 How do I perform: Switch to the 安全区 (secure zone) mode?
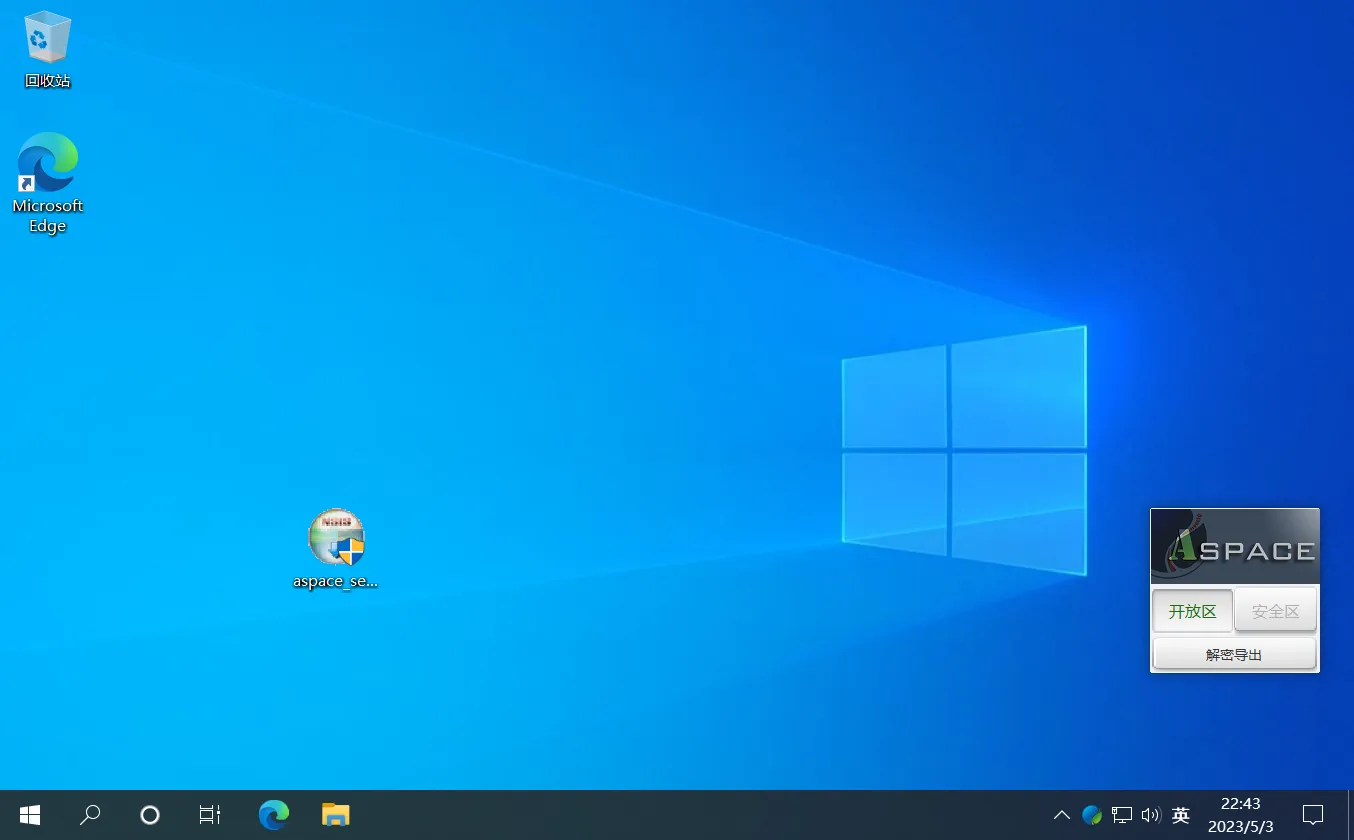[x=1275, y=610]
